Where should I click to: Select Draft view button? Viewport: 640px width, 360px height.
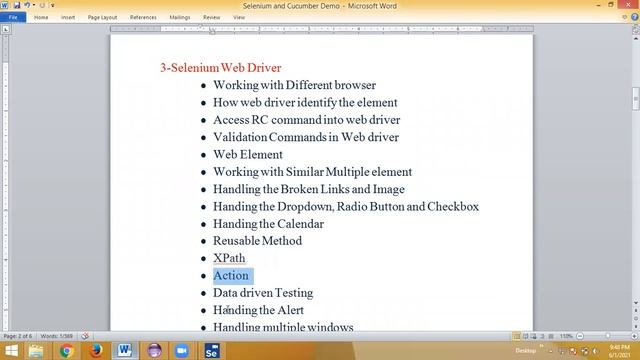(551, 336)
